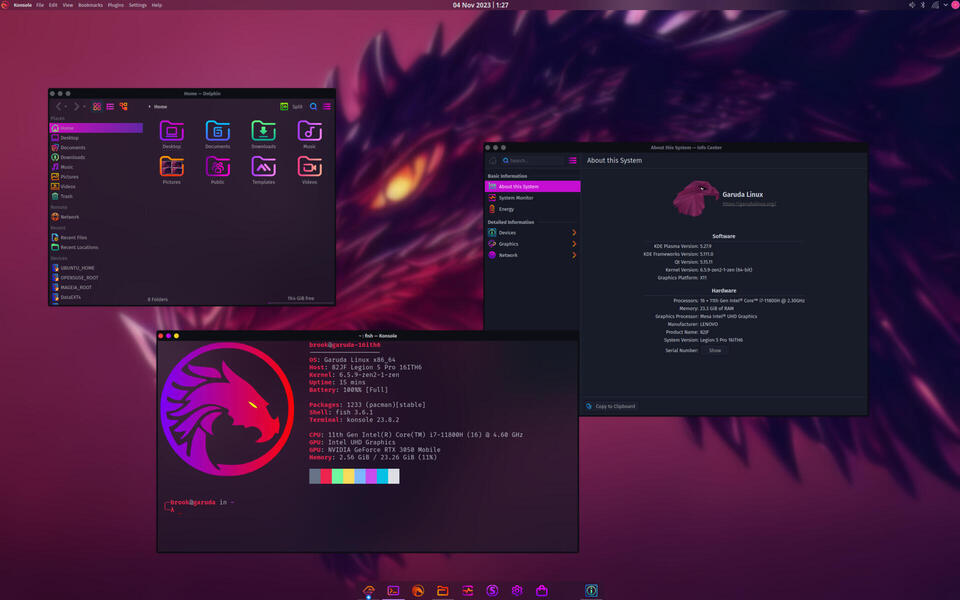Open Konsole Help menu

click(157, 5)
